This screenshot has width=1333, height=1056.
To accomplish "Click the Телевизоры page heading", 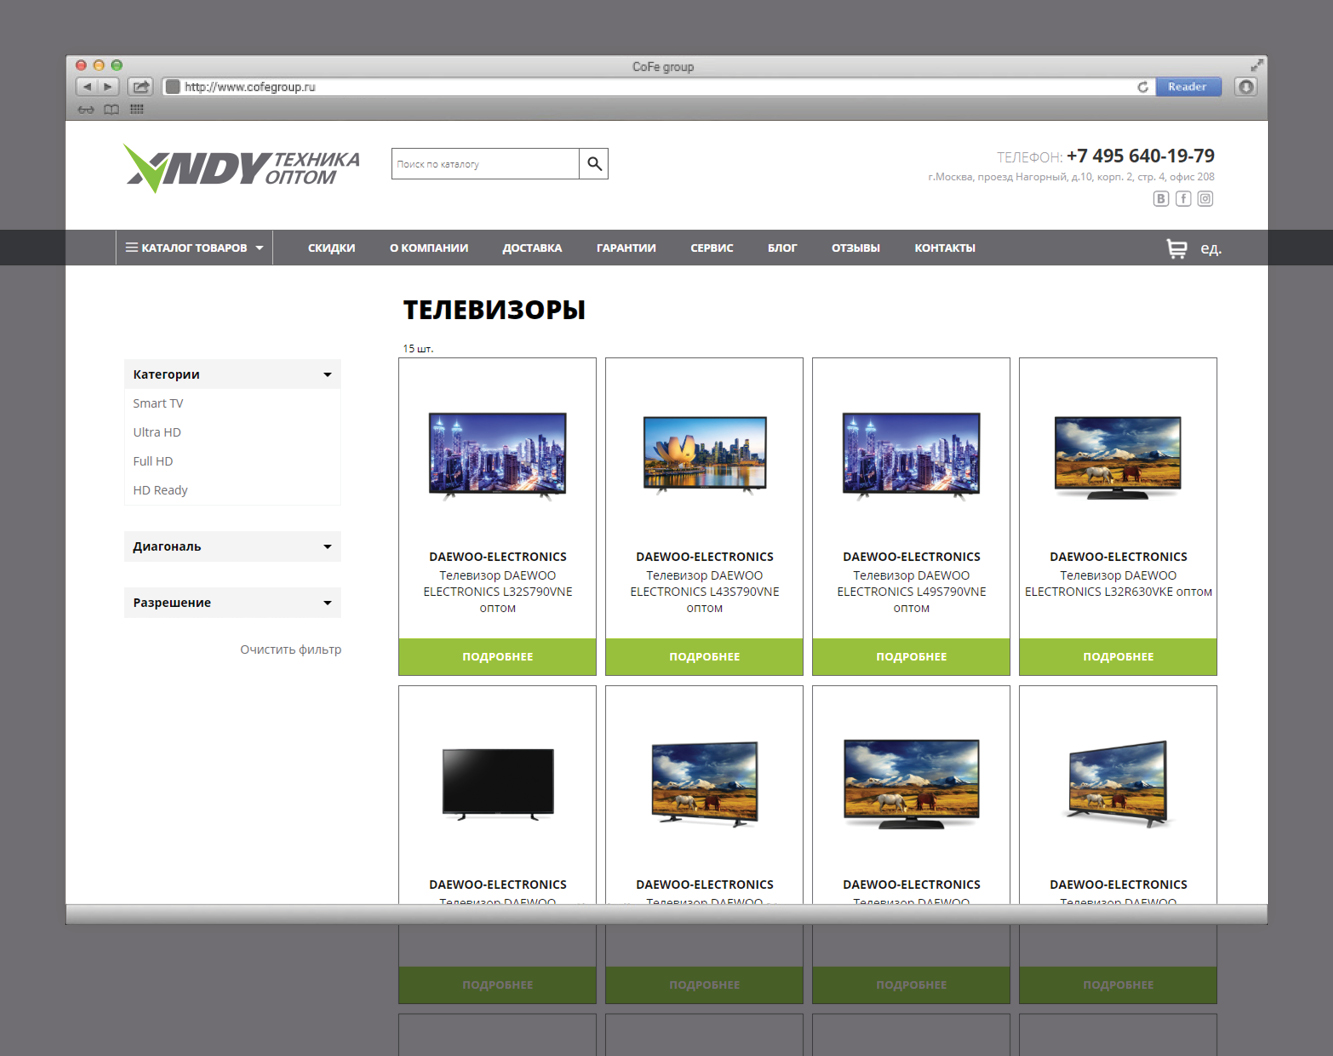I will (x=494, y=310).
